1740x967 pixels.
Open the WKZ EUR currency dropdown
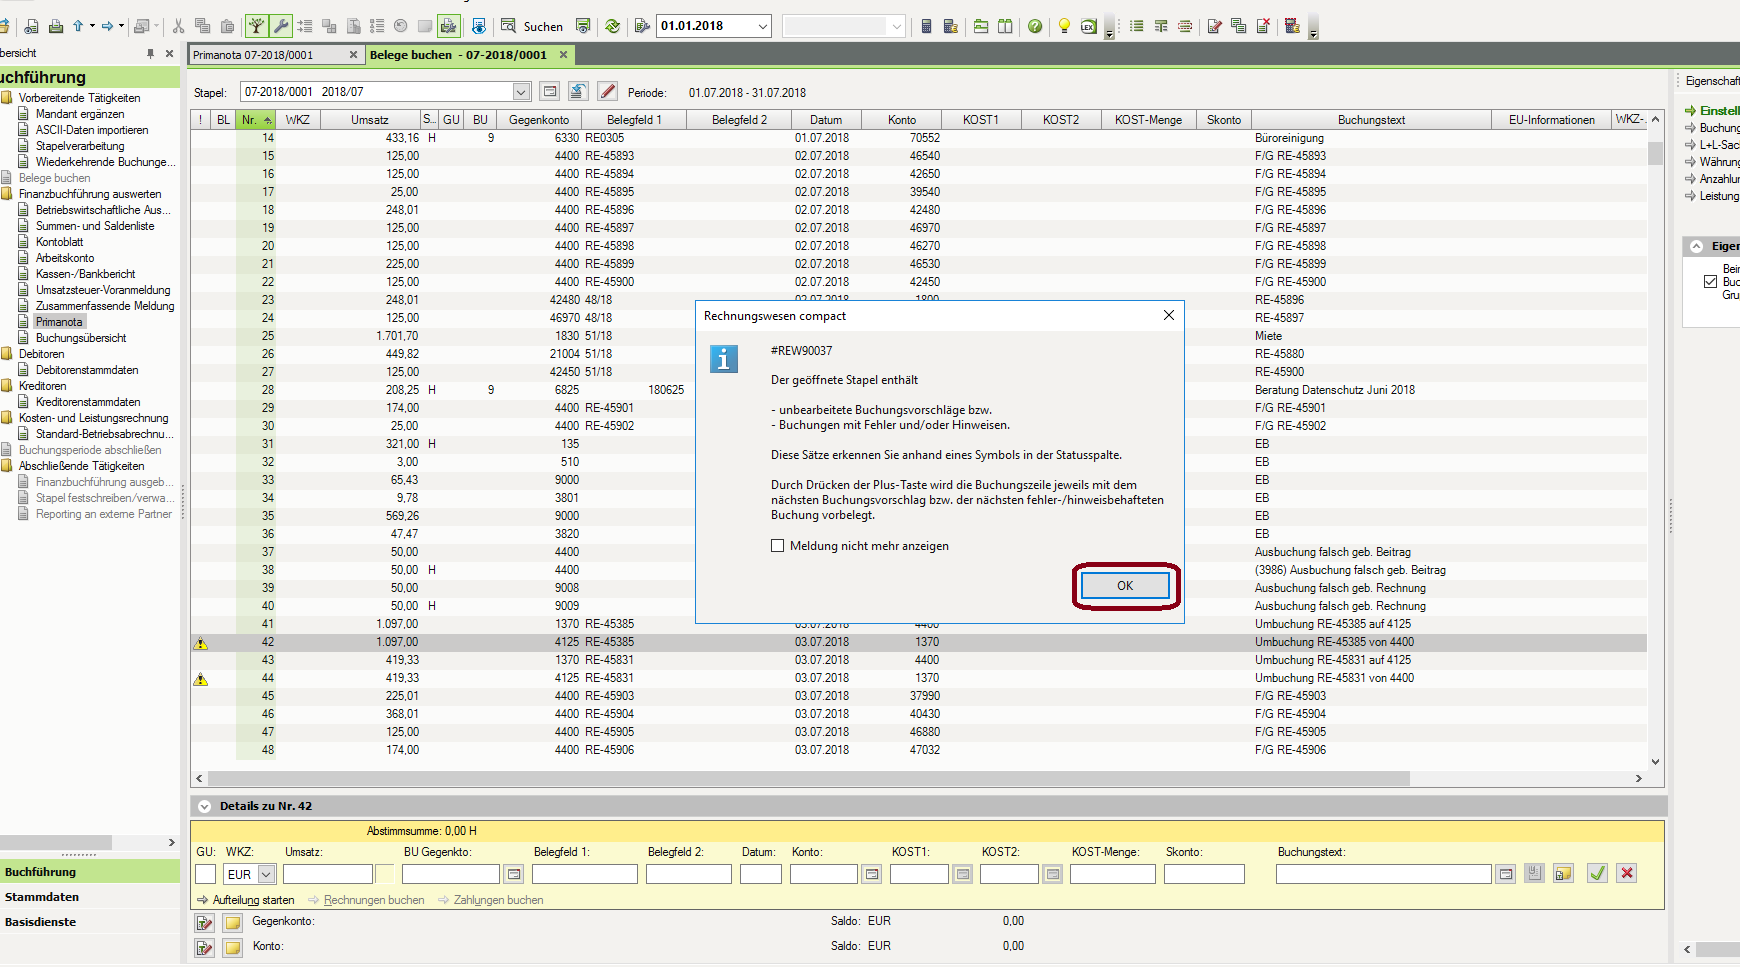click(266, 874)
